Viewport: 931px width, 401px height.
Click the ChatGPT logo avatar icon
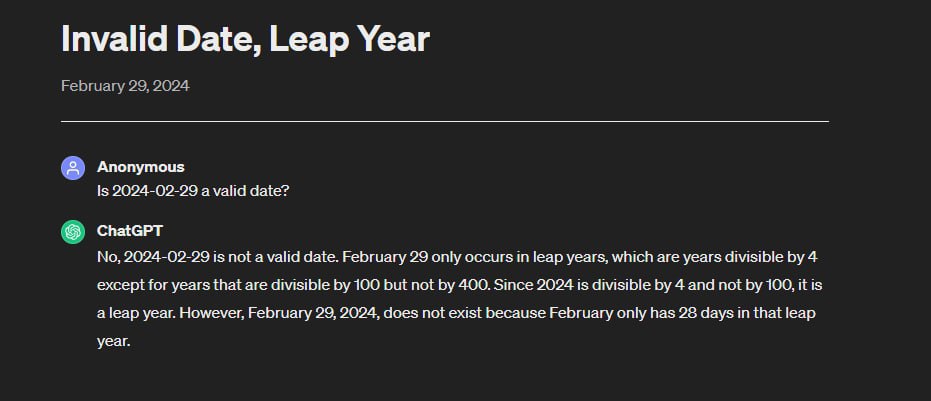[x=72, y=232]
